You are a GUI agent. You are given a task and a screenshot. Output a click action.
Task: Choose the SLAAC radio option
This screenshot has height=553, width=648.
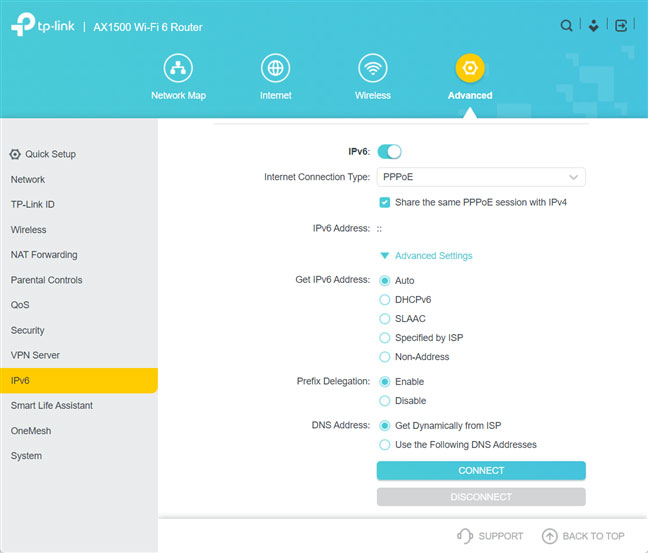click(385, 319)
